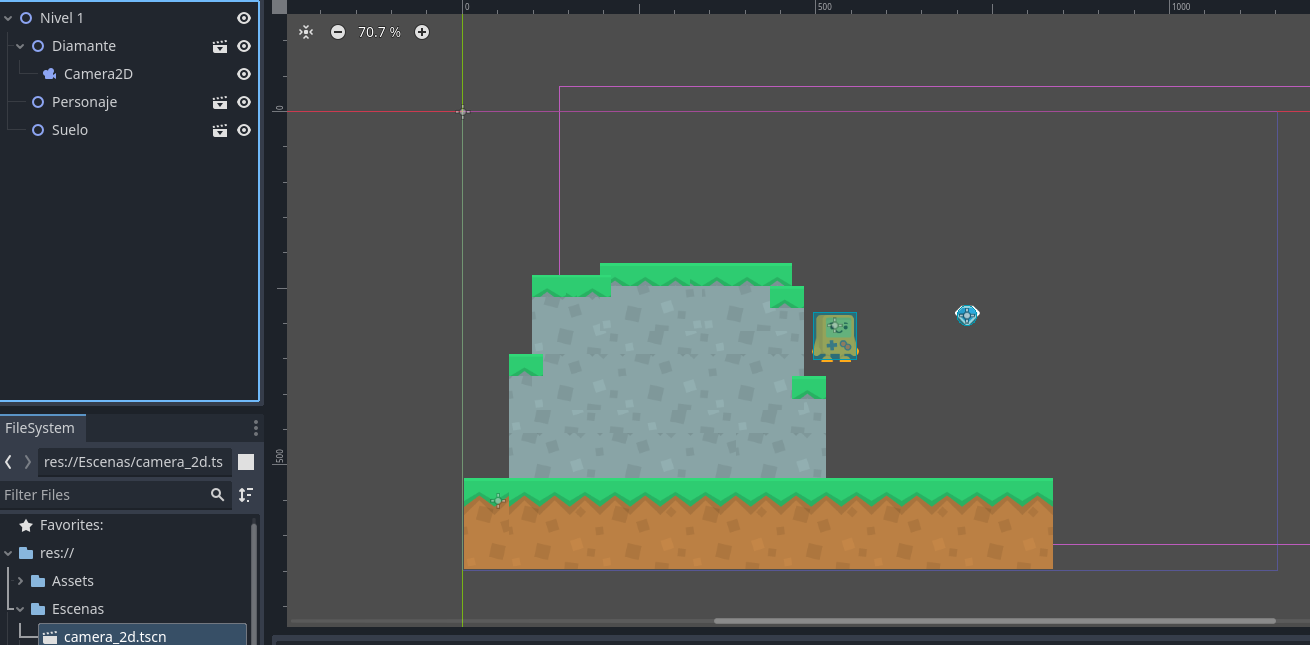
Task: Toggle visibility of Suelo node
Action: [x=244, y=130]
